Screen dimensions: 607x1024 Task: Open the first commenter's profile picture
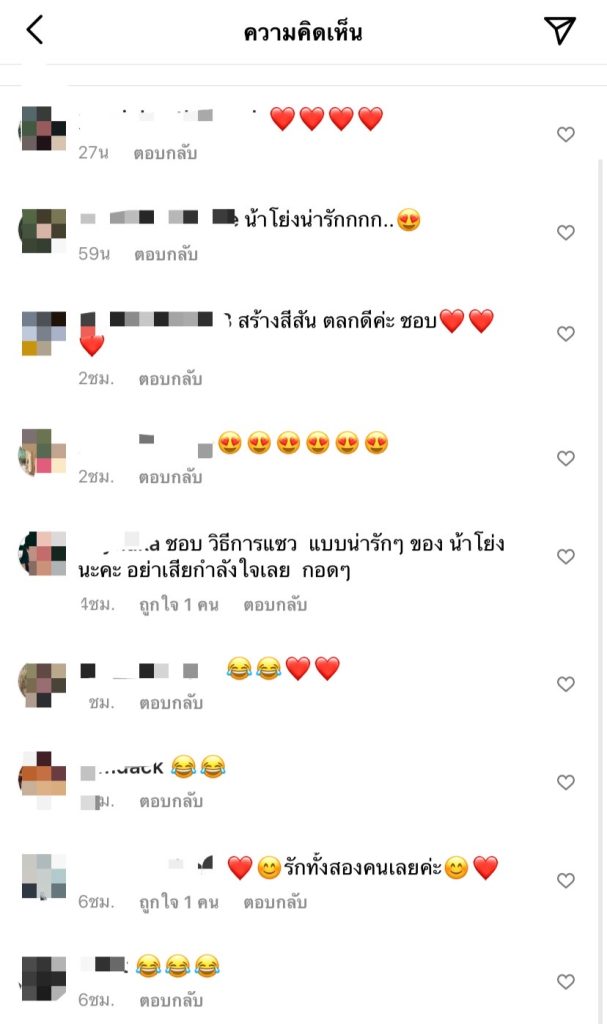pyautogui.click(x=44, y=129)
